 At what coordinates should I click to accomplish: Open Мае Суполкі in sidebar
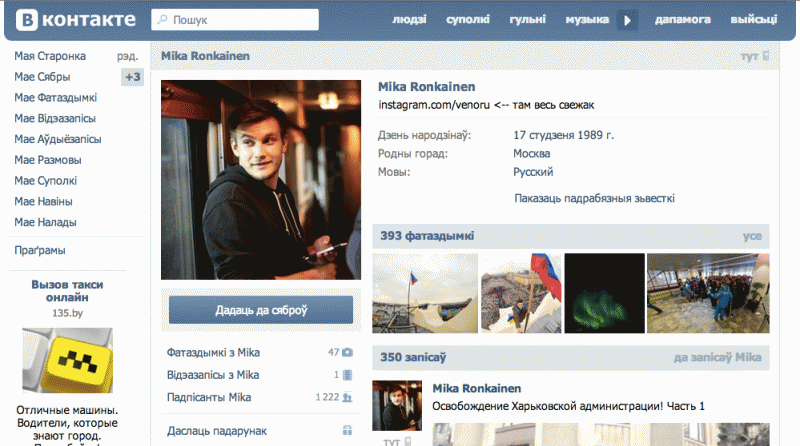(45, 181)
